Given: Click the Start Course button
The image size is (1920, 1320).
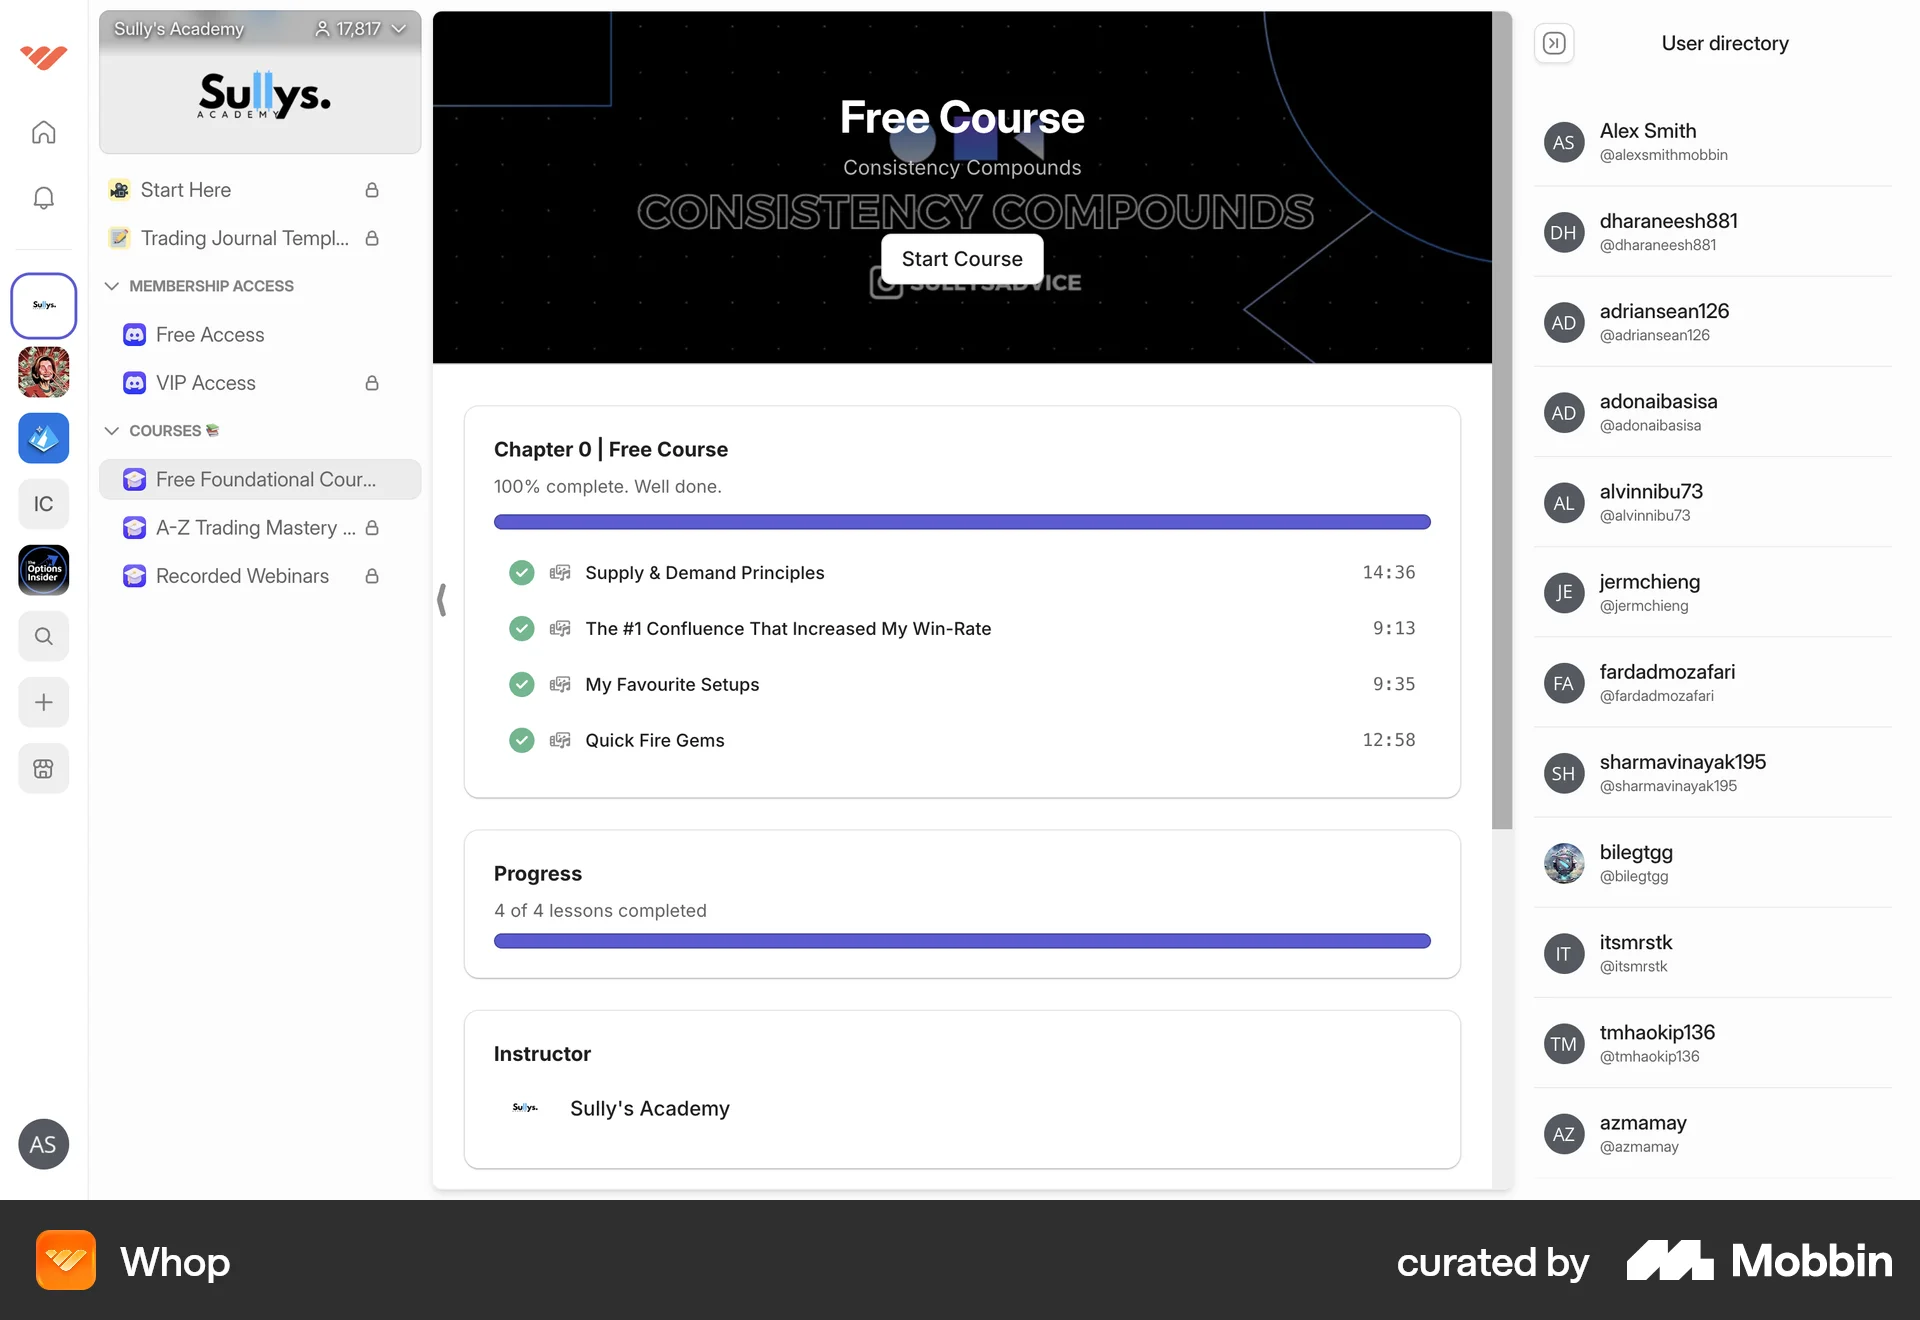Looking at the screenshot, I should pyautogui.click(x=961, y=258).
